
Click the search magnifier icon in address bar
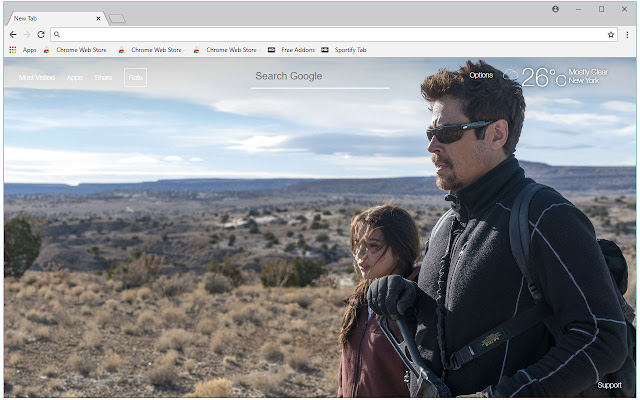tap(57, 35)
